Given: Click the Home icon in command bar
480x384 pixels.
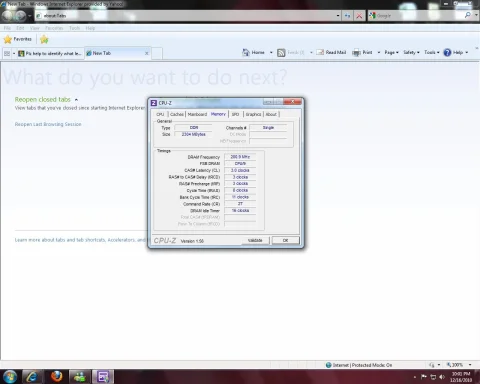Looking at the screenshot, I should tap(246, 52).
